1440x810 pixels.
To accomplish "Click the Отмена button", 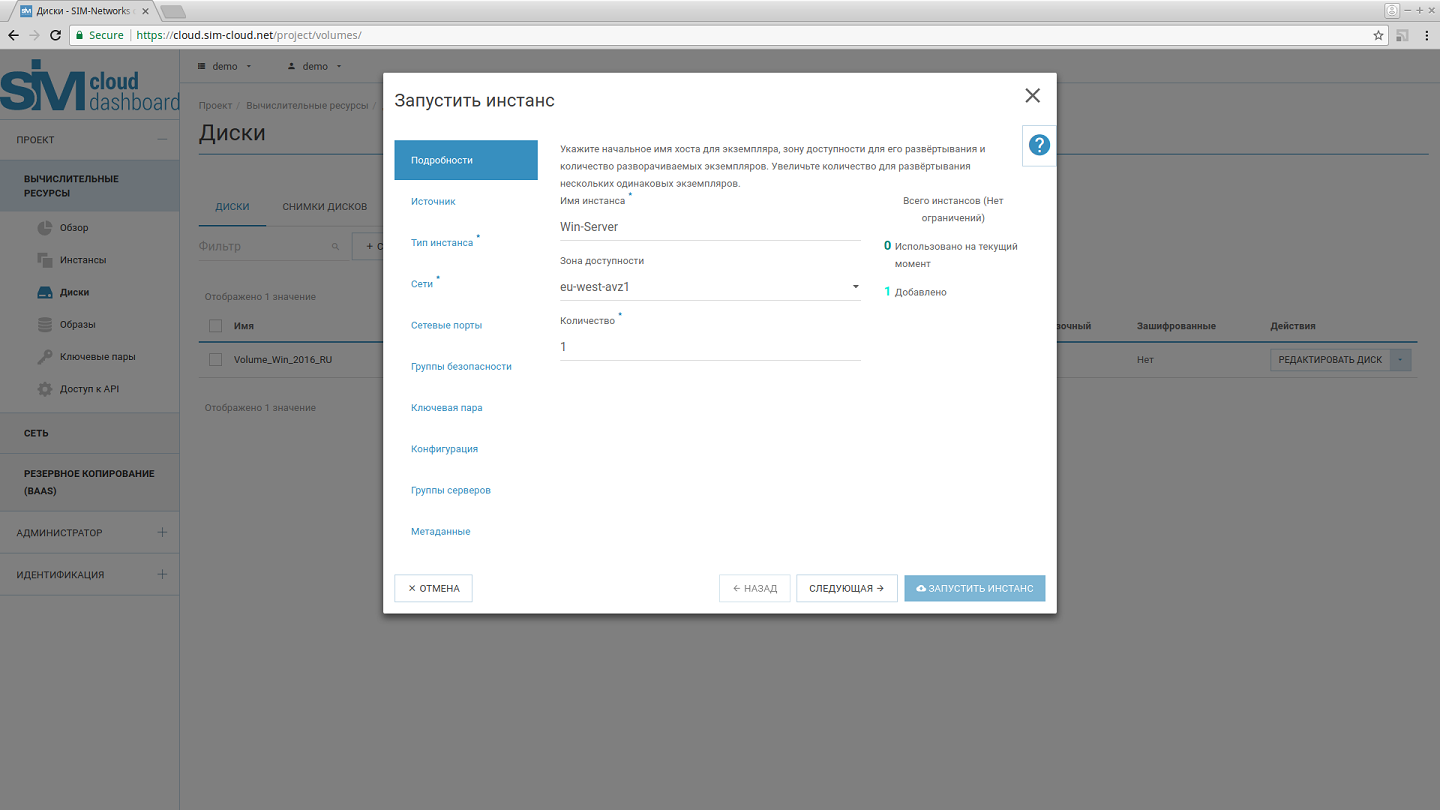I will click(433, 589).
